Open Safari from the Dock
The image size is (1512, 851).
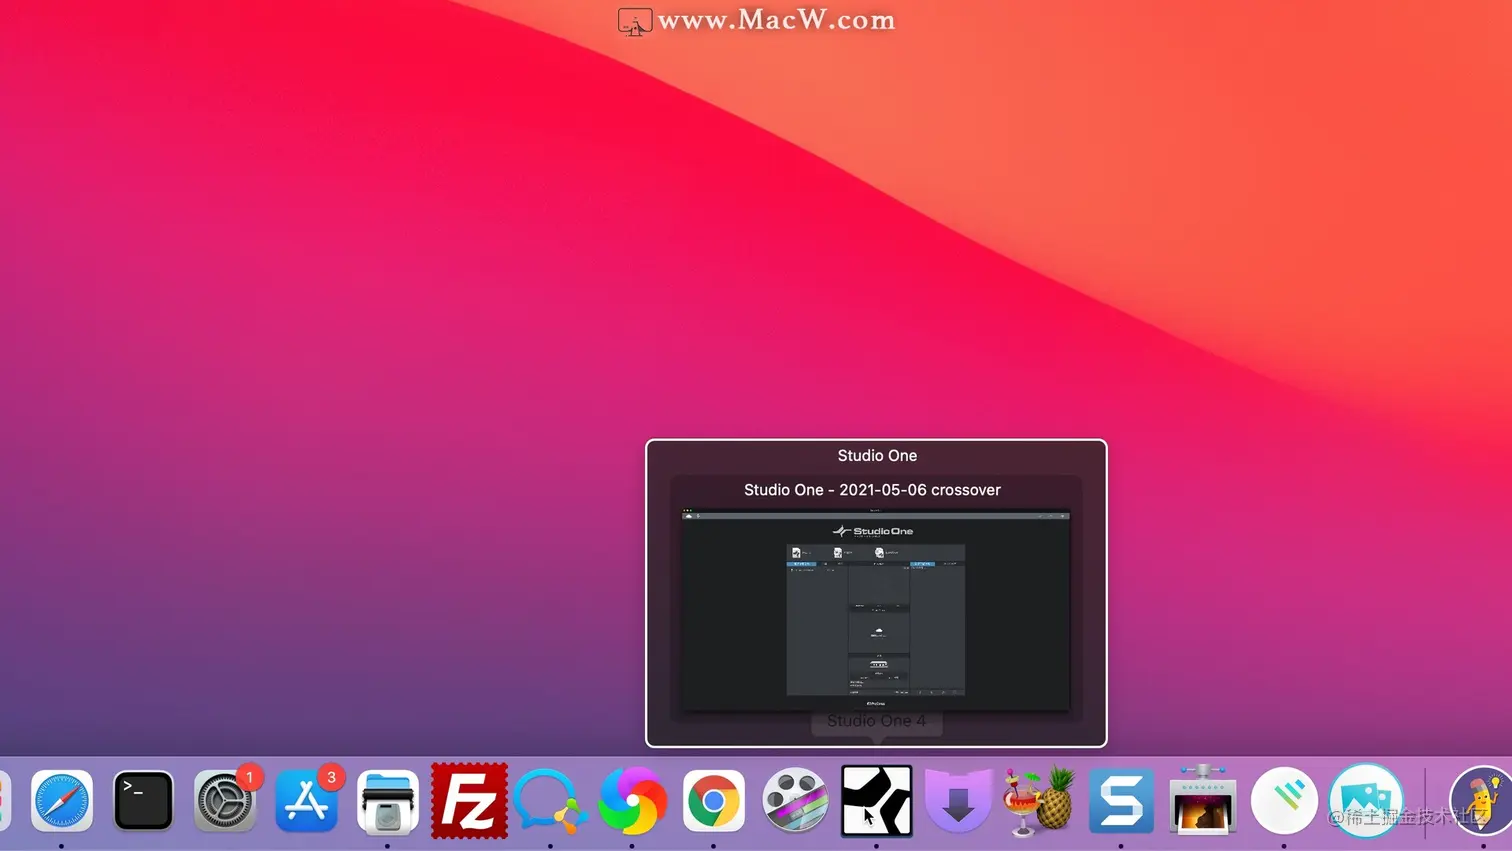click(62, 801)
